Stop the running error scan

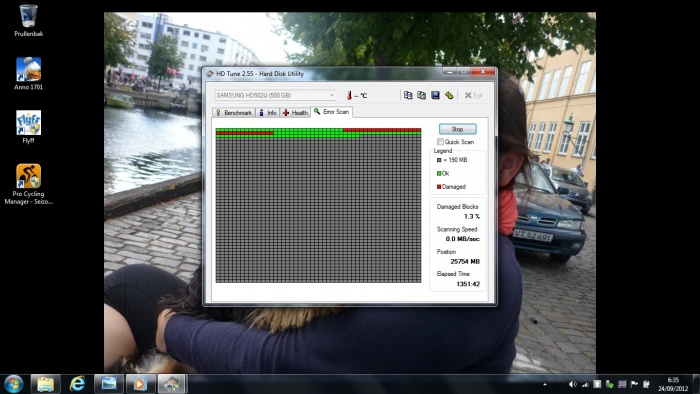point(458,129)
